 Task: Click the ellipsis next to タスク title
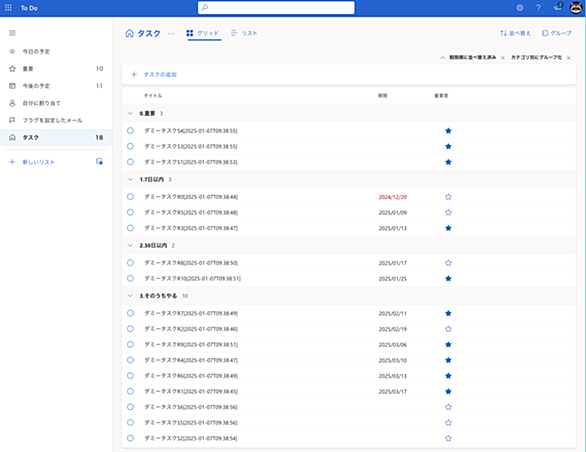click(171, 33)
